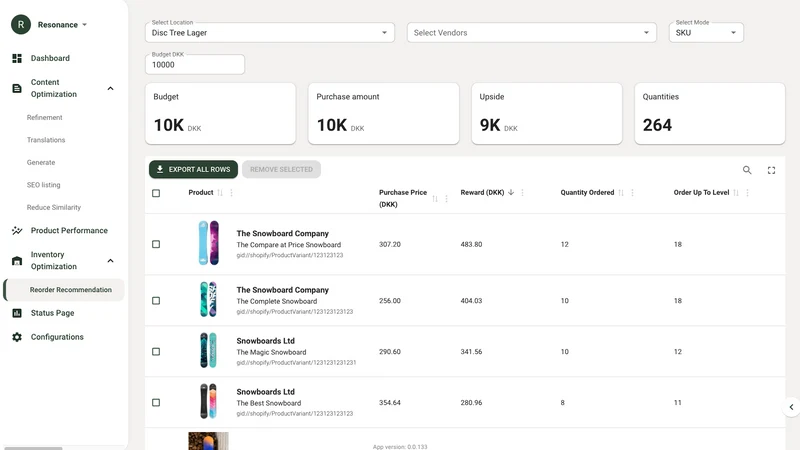This screenshot has width=800, height=450.
Task: Open table search magnifier icon
Action: tap(747, 170)
